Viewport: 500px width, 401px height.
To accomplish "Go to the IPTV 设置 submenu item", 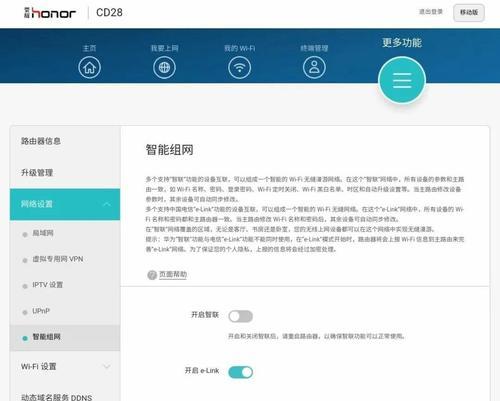I will coord(48,285).
